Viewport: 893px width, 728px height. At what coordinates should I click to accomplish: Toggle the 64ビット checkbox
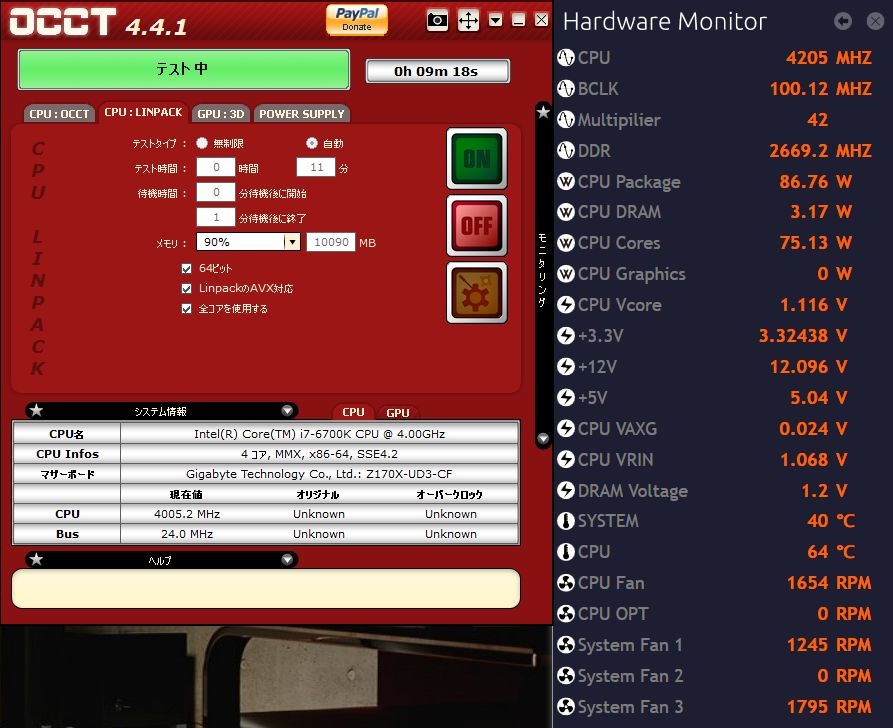click(x=186, y=268)
